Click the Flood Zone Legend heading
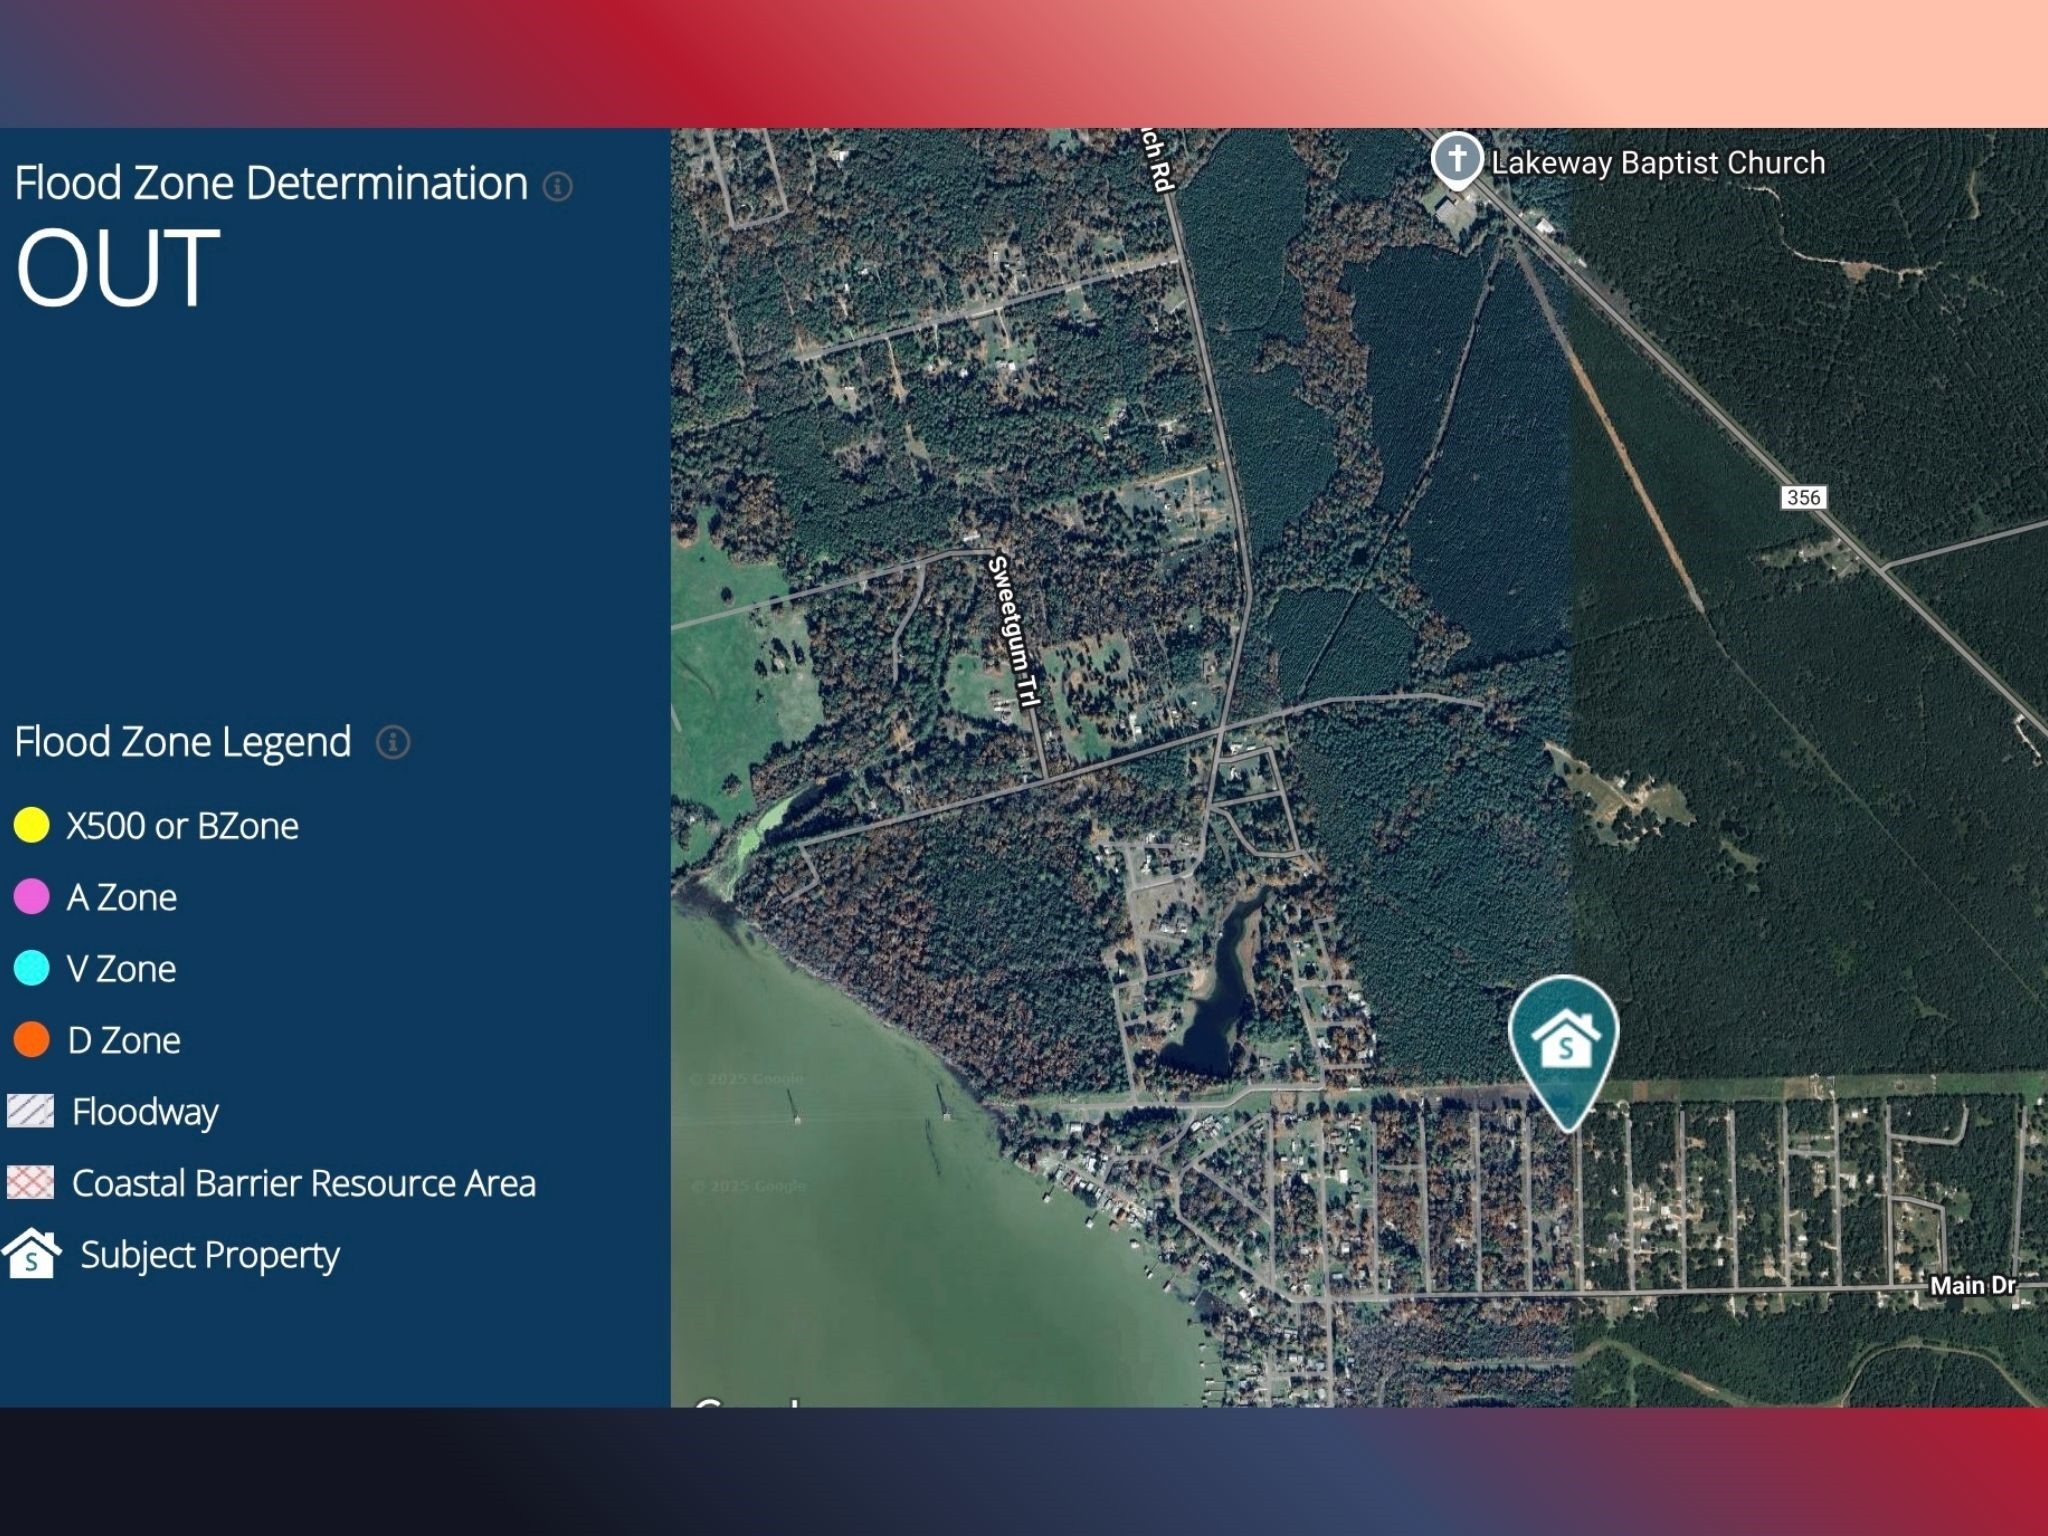This screenshot has height=1536, width=2048. click(x=183, y=742)
